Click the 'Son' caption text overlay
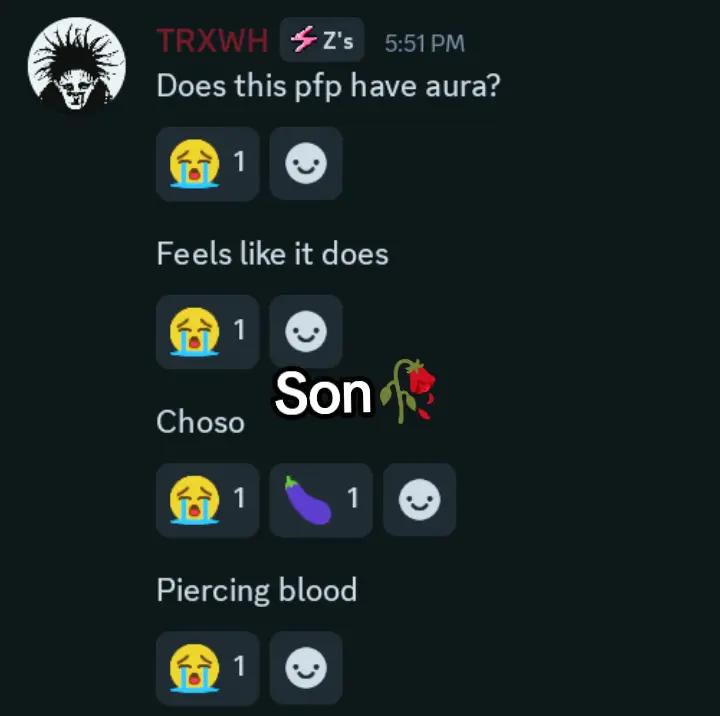Image resolution: width=720 pixels, height=716 pixels. [x=323, y=393]
